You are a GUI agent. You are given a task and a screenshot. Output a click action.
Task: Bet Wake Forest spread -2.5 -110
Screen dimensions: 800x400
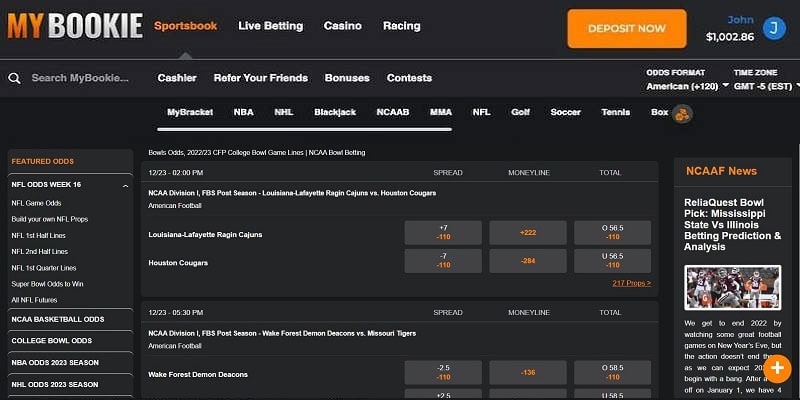[443, 373]
